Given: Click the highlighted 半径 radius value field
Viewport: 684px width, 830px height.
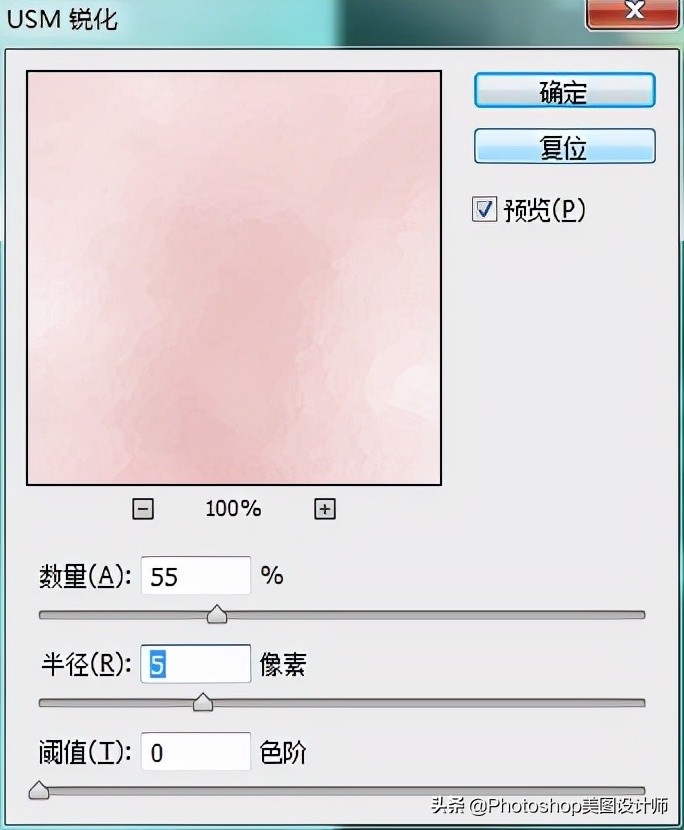Looking at the screenshot, I should pos(195,663).
